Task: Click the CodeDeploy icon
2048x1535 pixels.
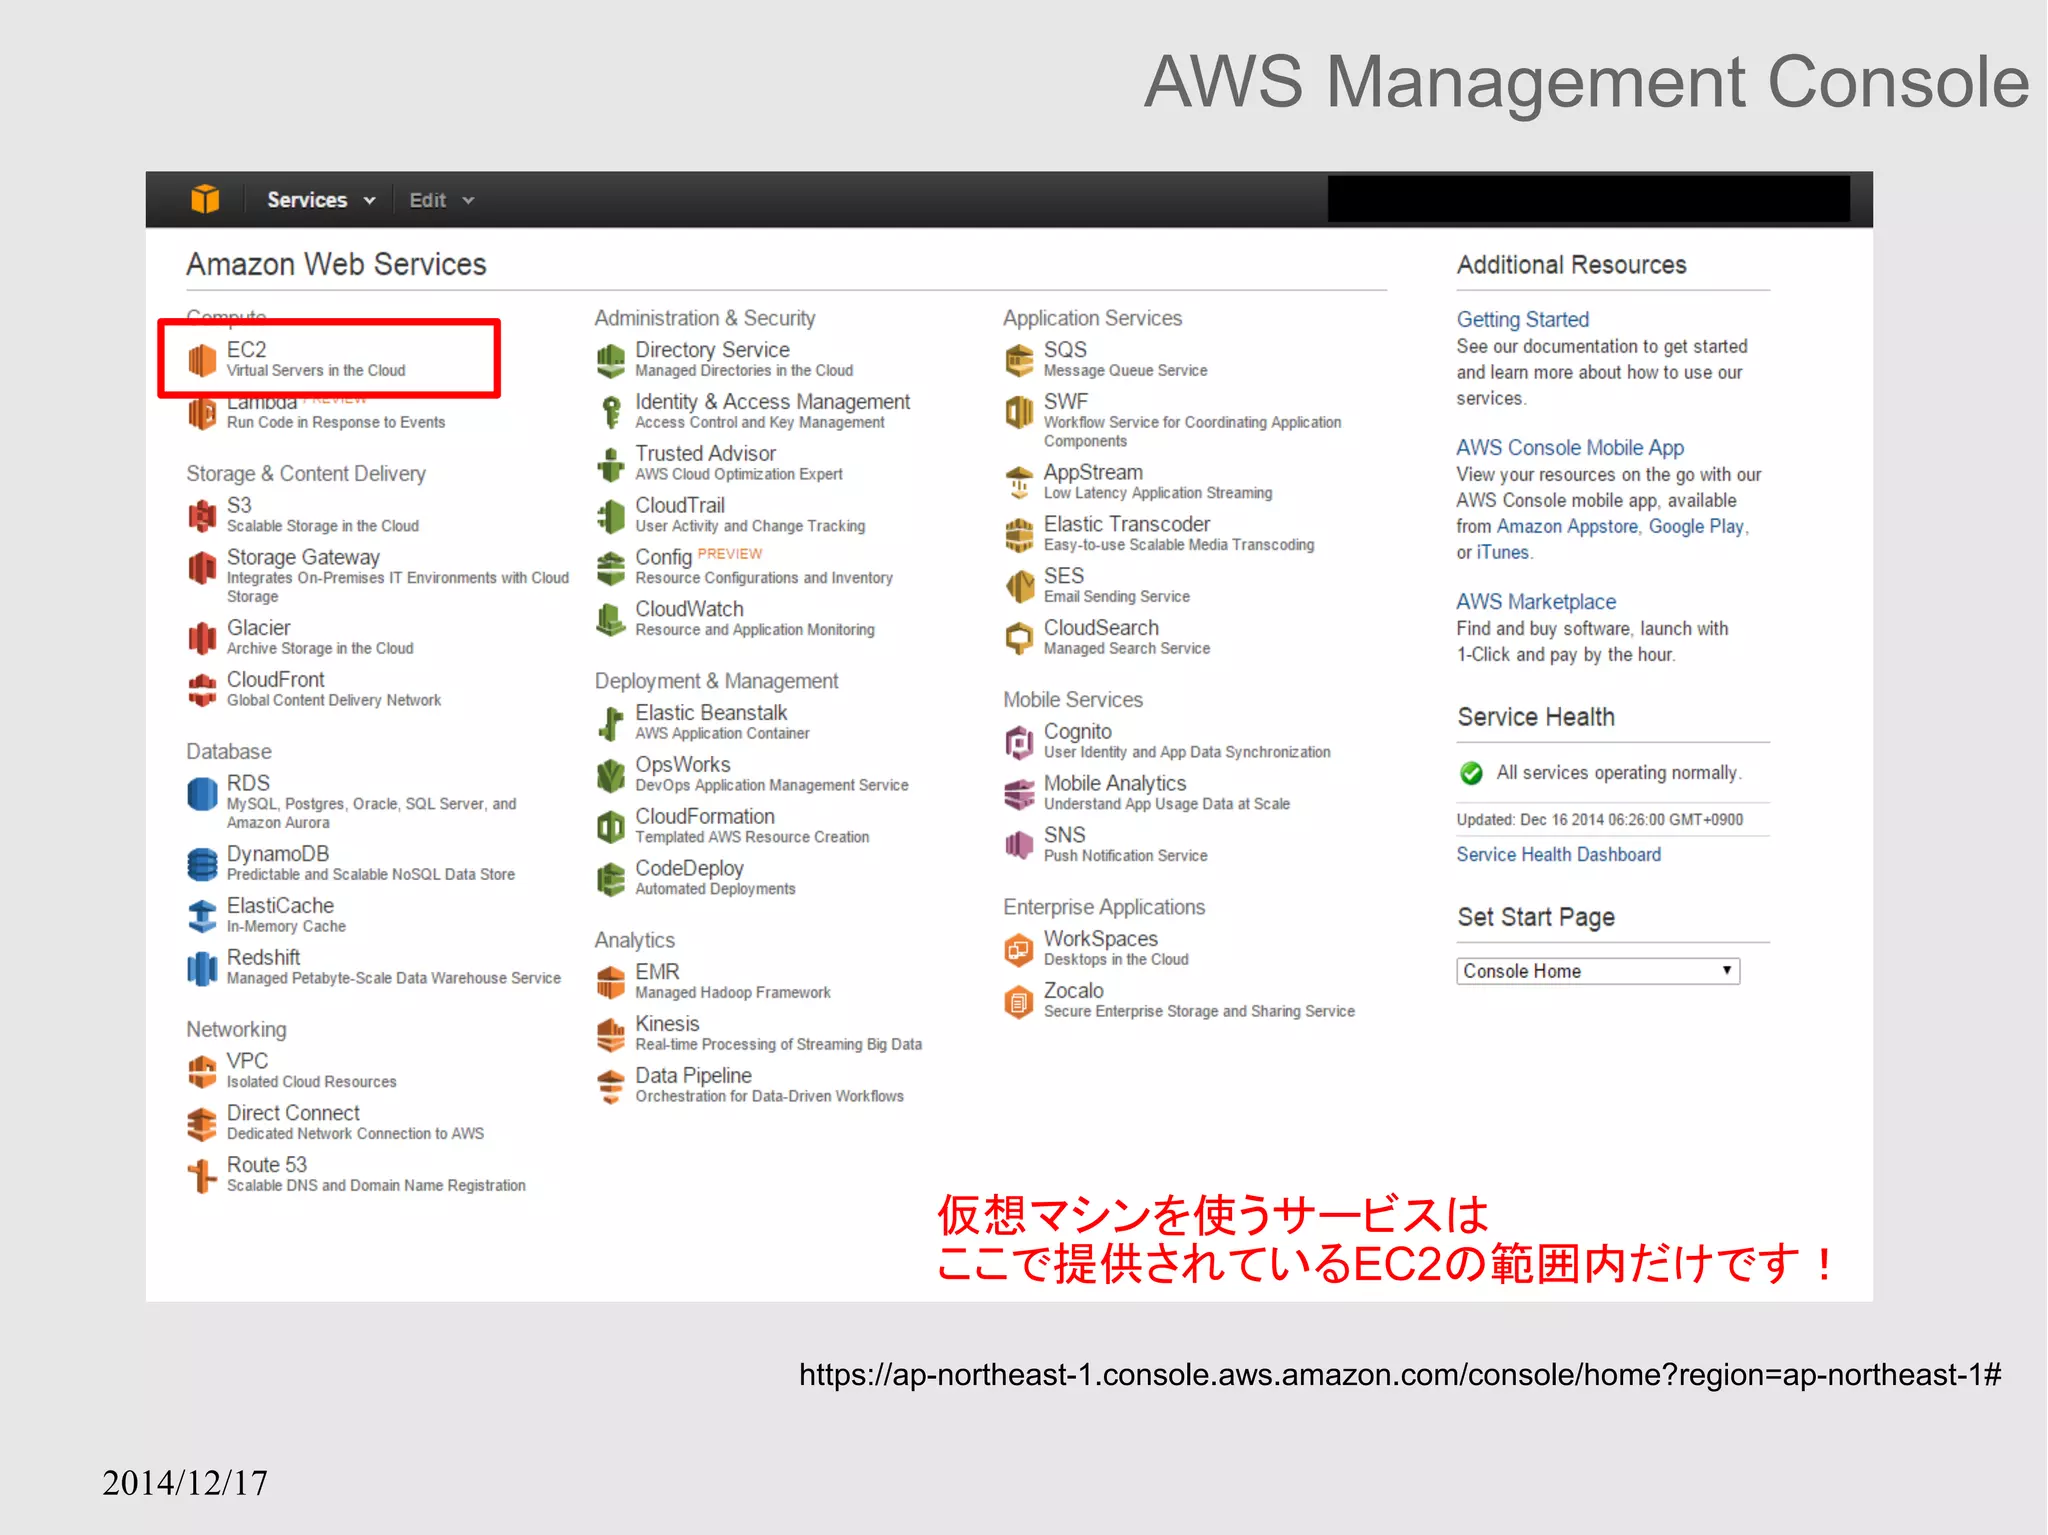Action: (x=611, y=879)
